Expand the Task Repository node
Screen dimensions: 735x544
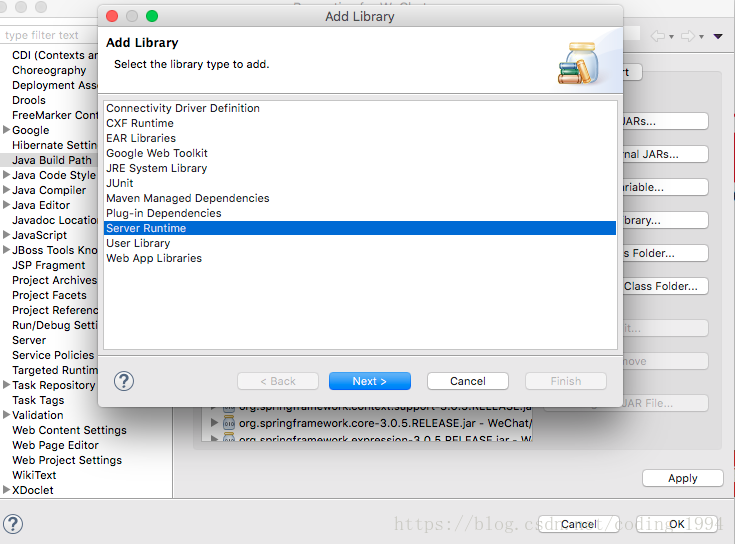click(x=6, y=385)
